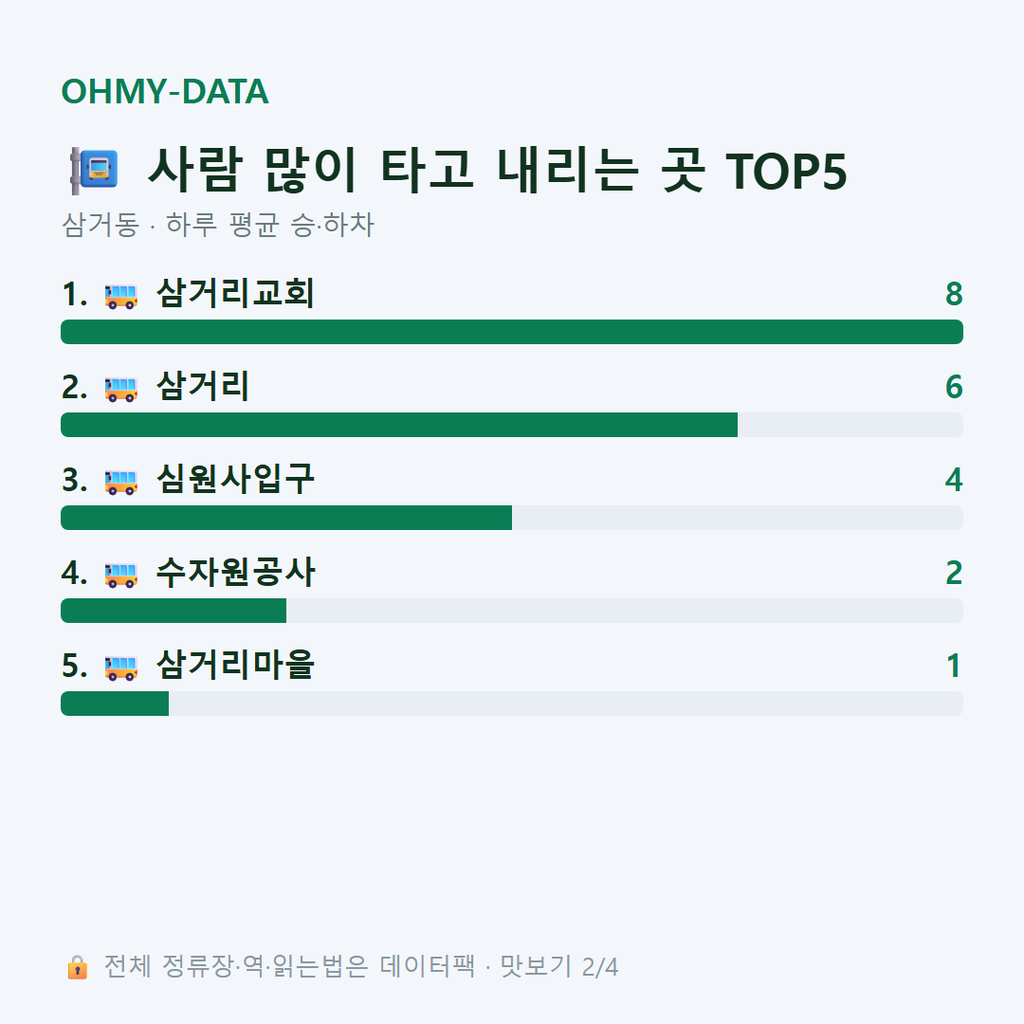Select the 삼거리마을 stop name

235,664
